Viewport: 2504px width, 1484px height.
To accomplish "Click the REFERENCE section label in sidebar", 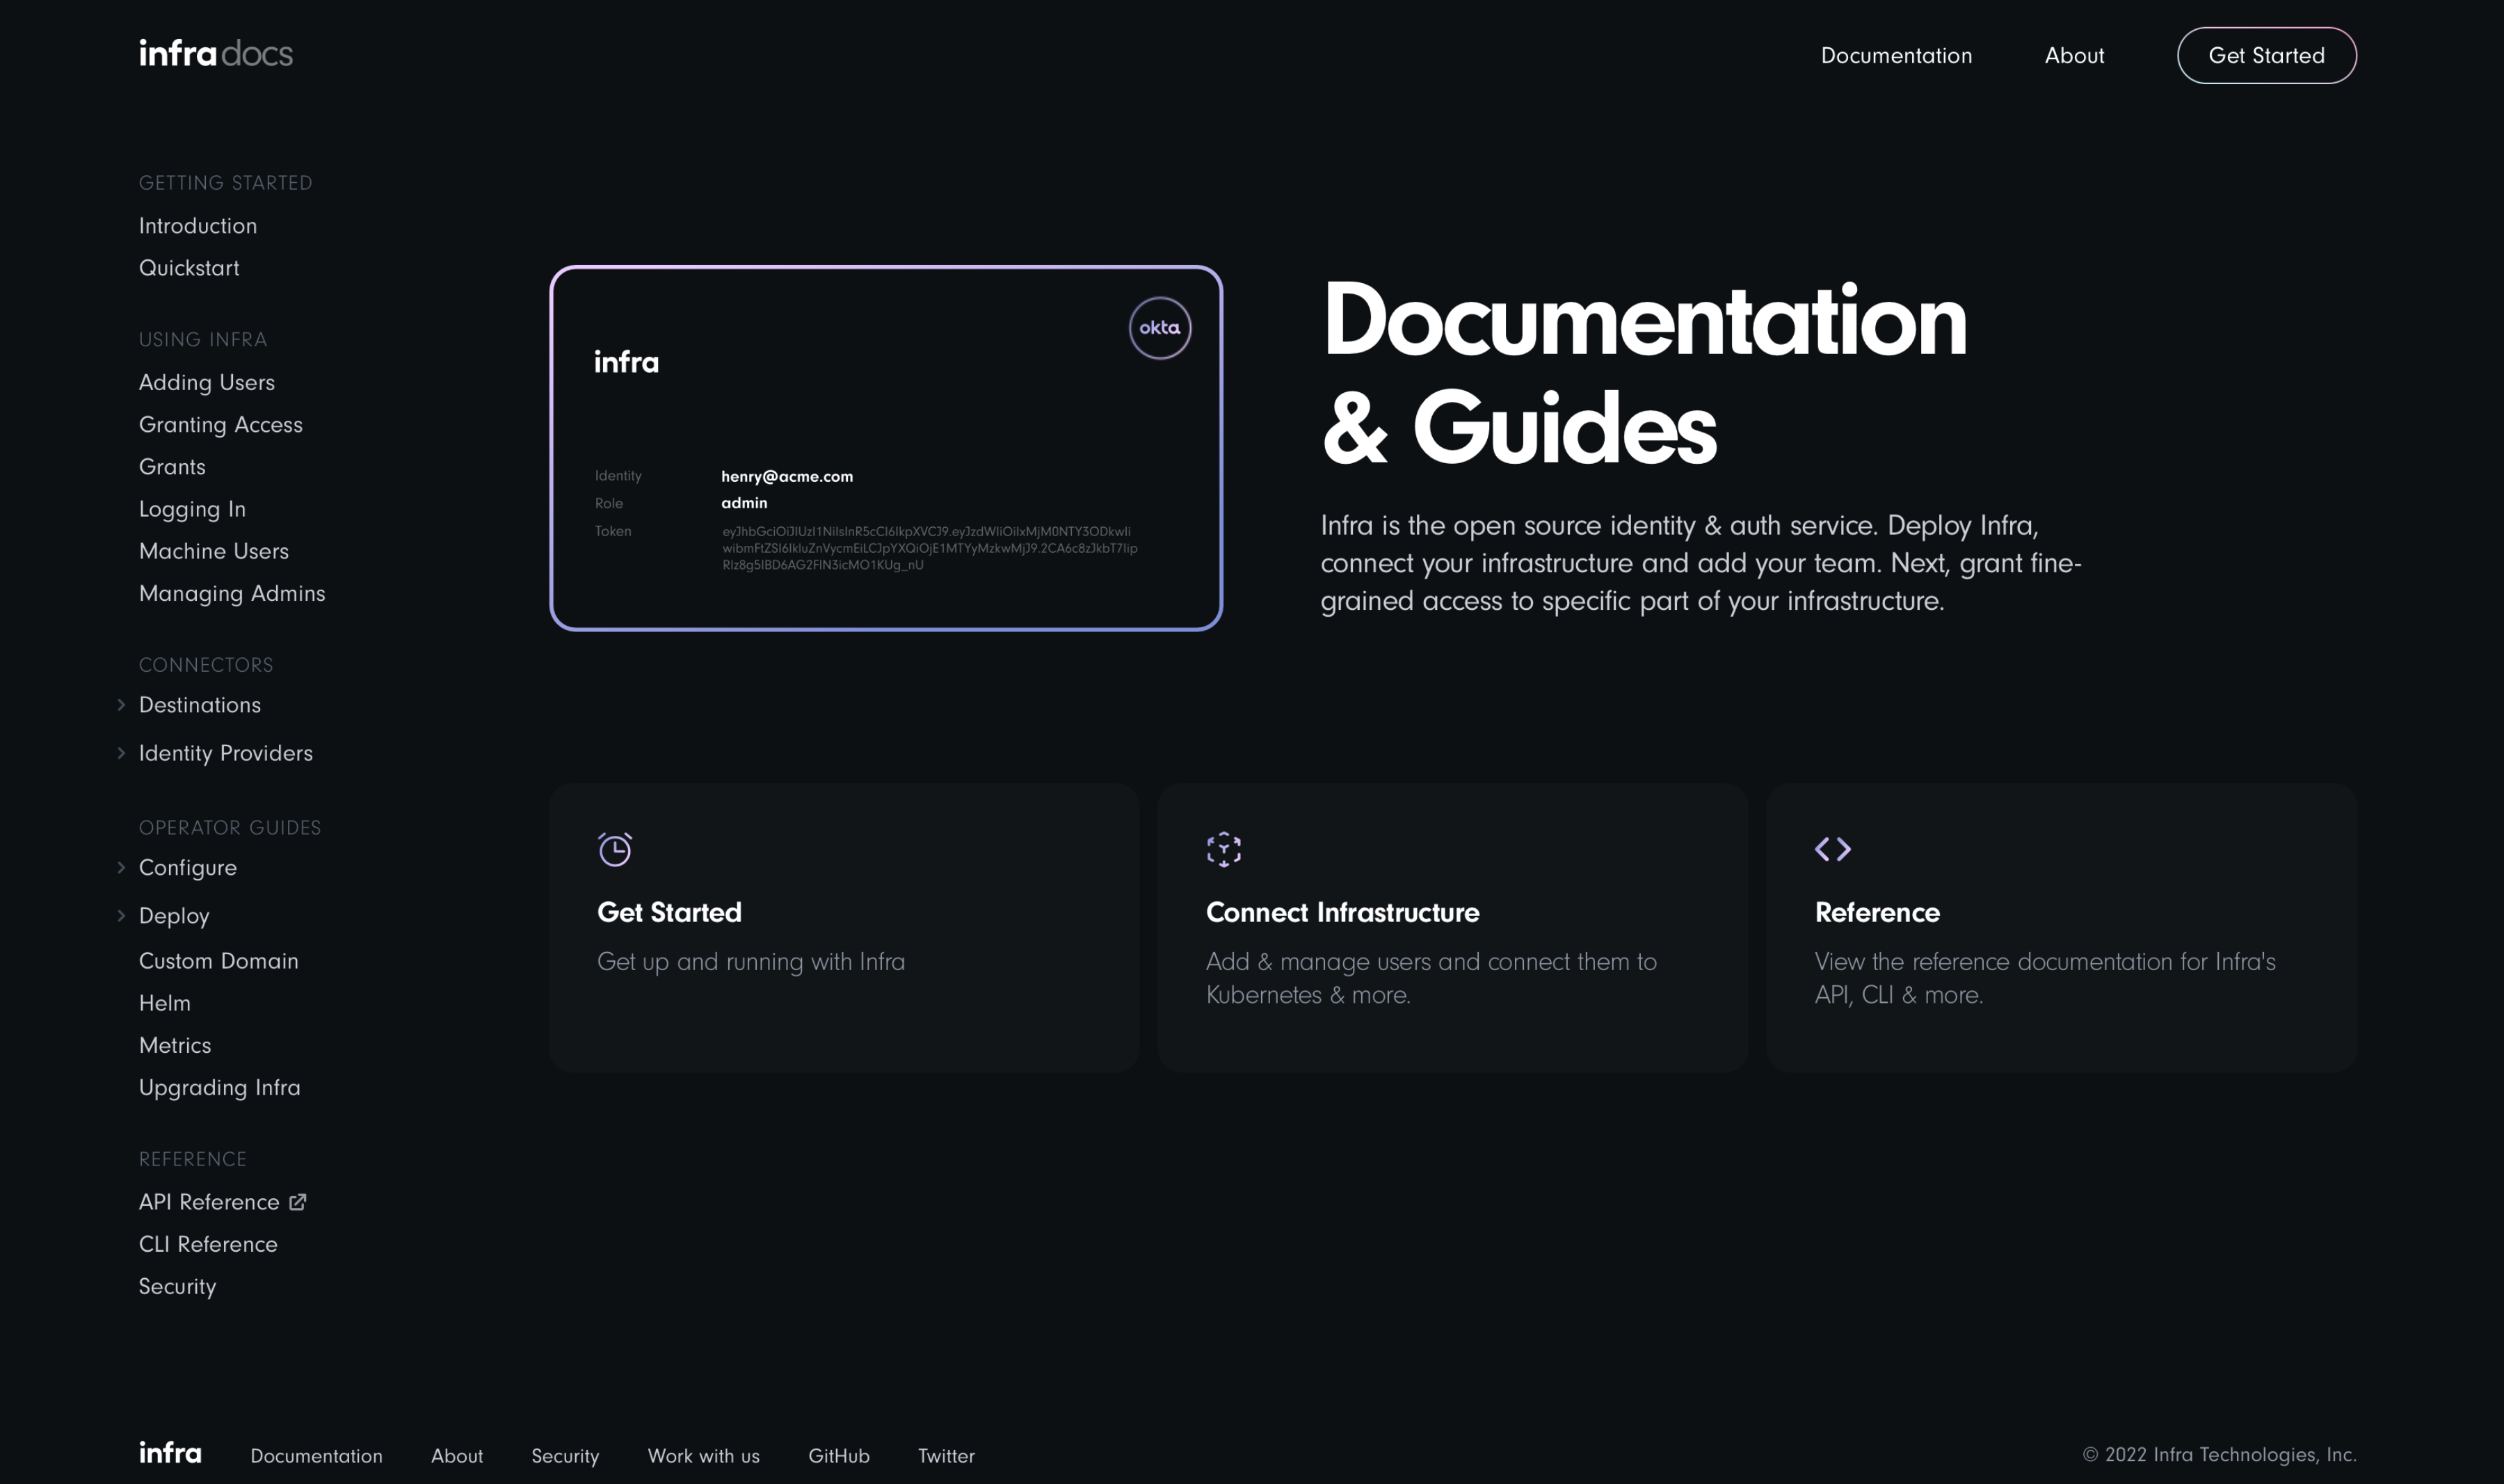I will pos(193,1160).
